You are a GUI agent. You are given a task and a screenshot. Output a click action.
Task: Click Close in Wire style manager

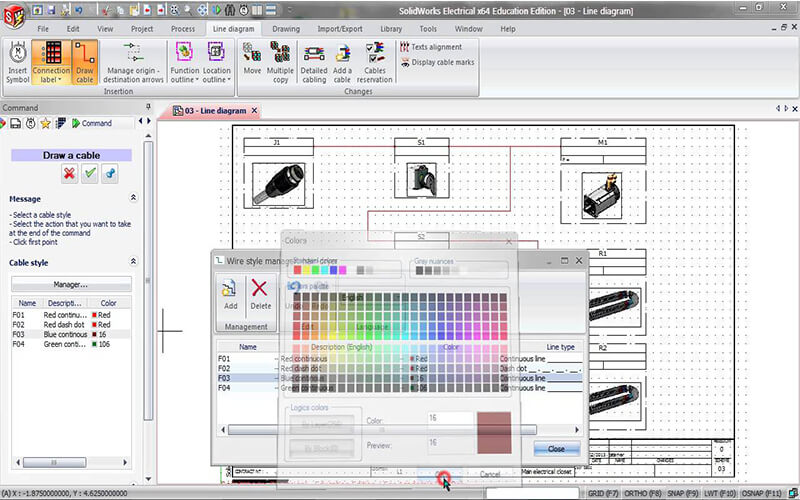click(556, 449)
